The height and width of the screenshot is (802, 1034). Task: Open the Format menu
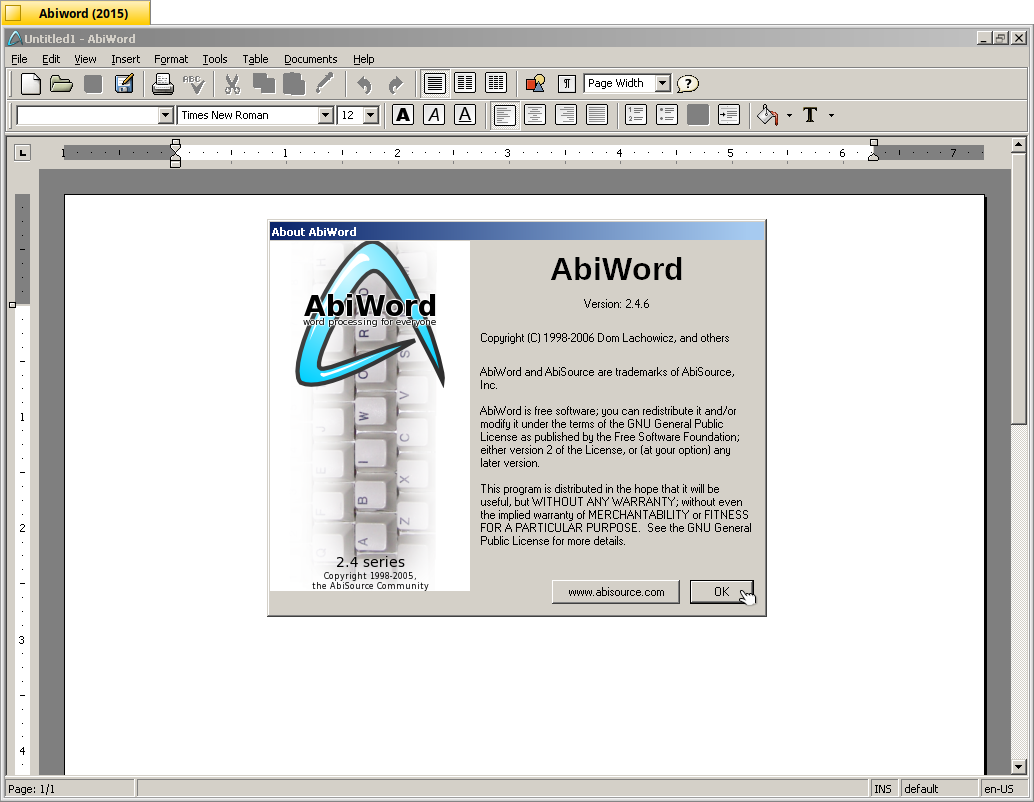coord(171,59)
